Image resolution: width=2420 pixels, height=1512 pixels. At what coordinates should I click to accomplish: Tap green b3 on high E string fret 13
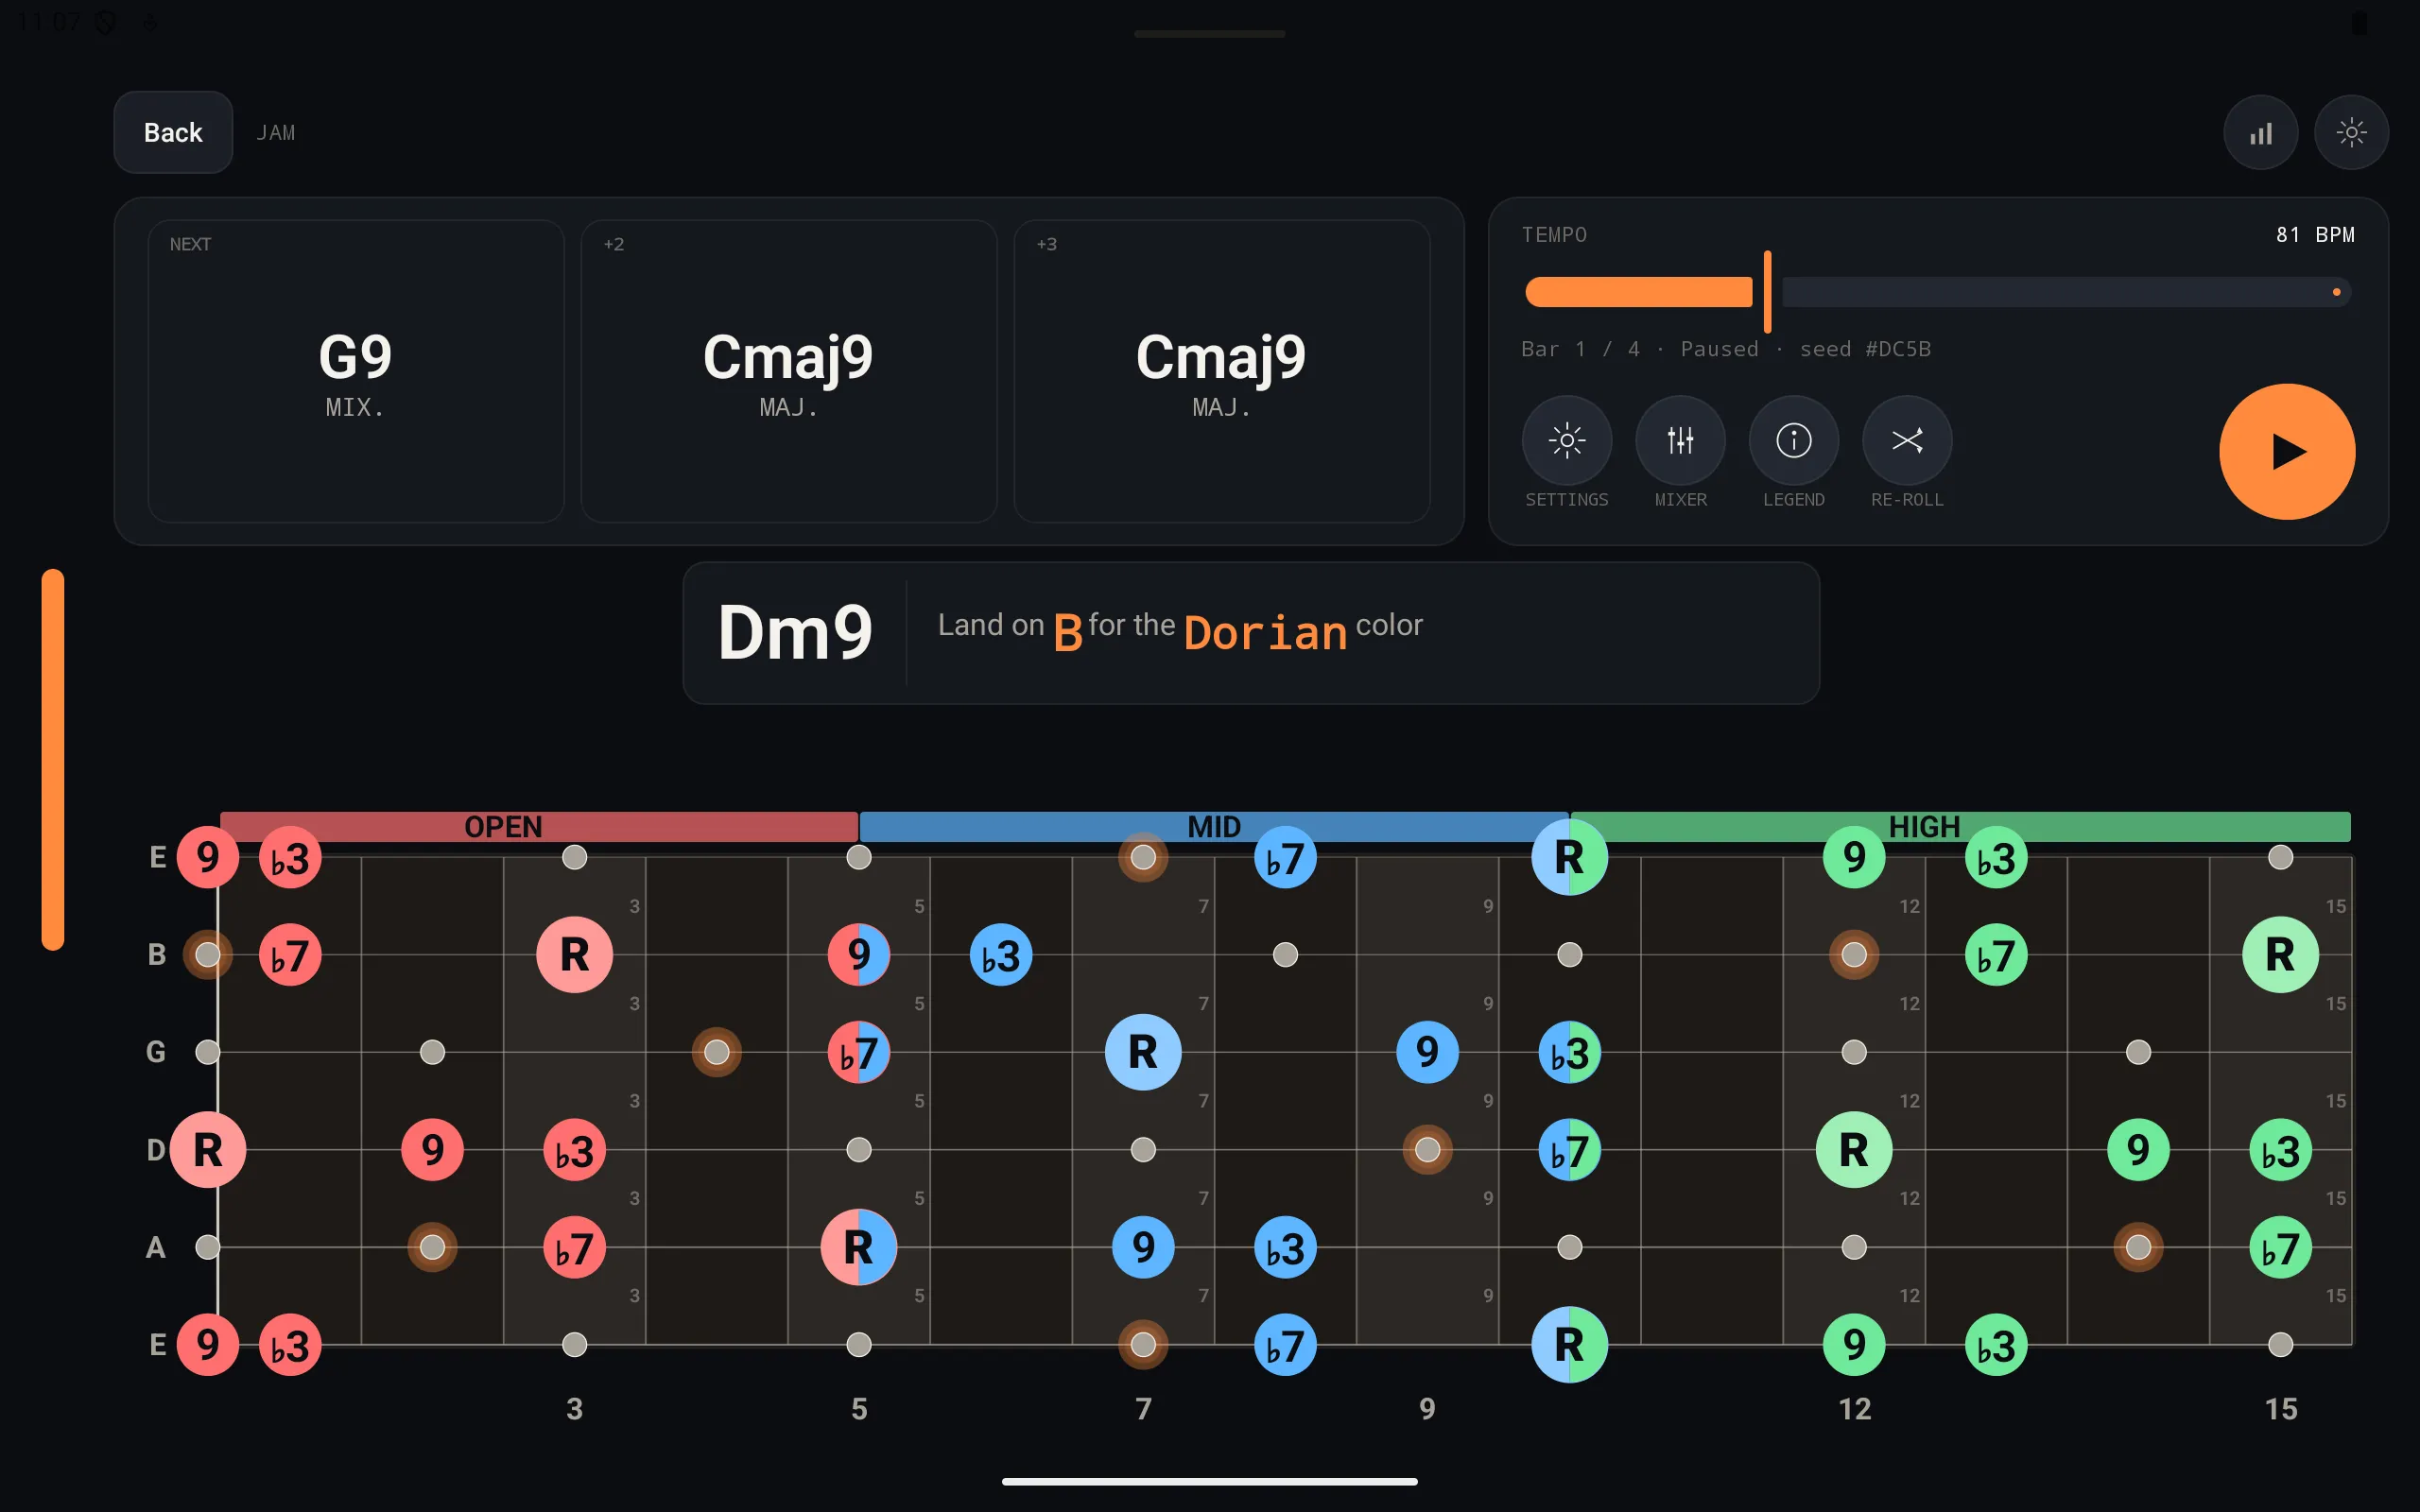pyautogui.click(x=1996, y=857)
